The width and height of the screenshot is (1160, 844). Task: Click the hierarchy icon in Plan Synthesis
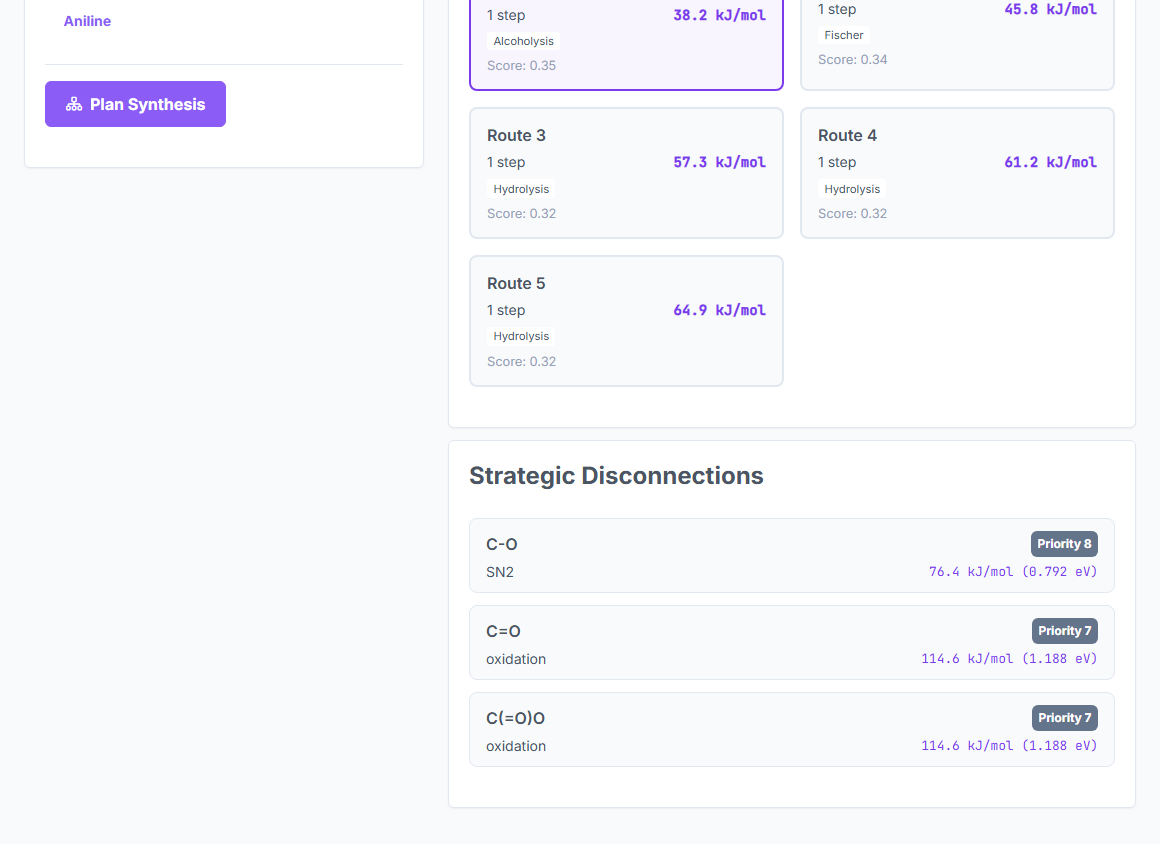pyautogui.click(x=74, y=104)
